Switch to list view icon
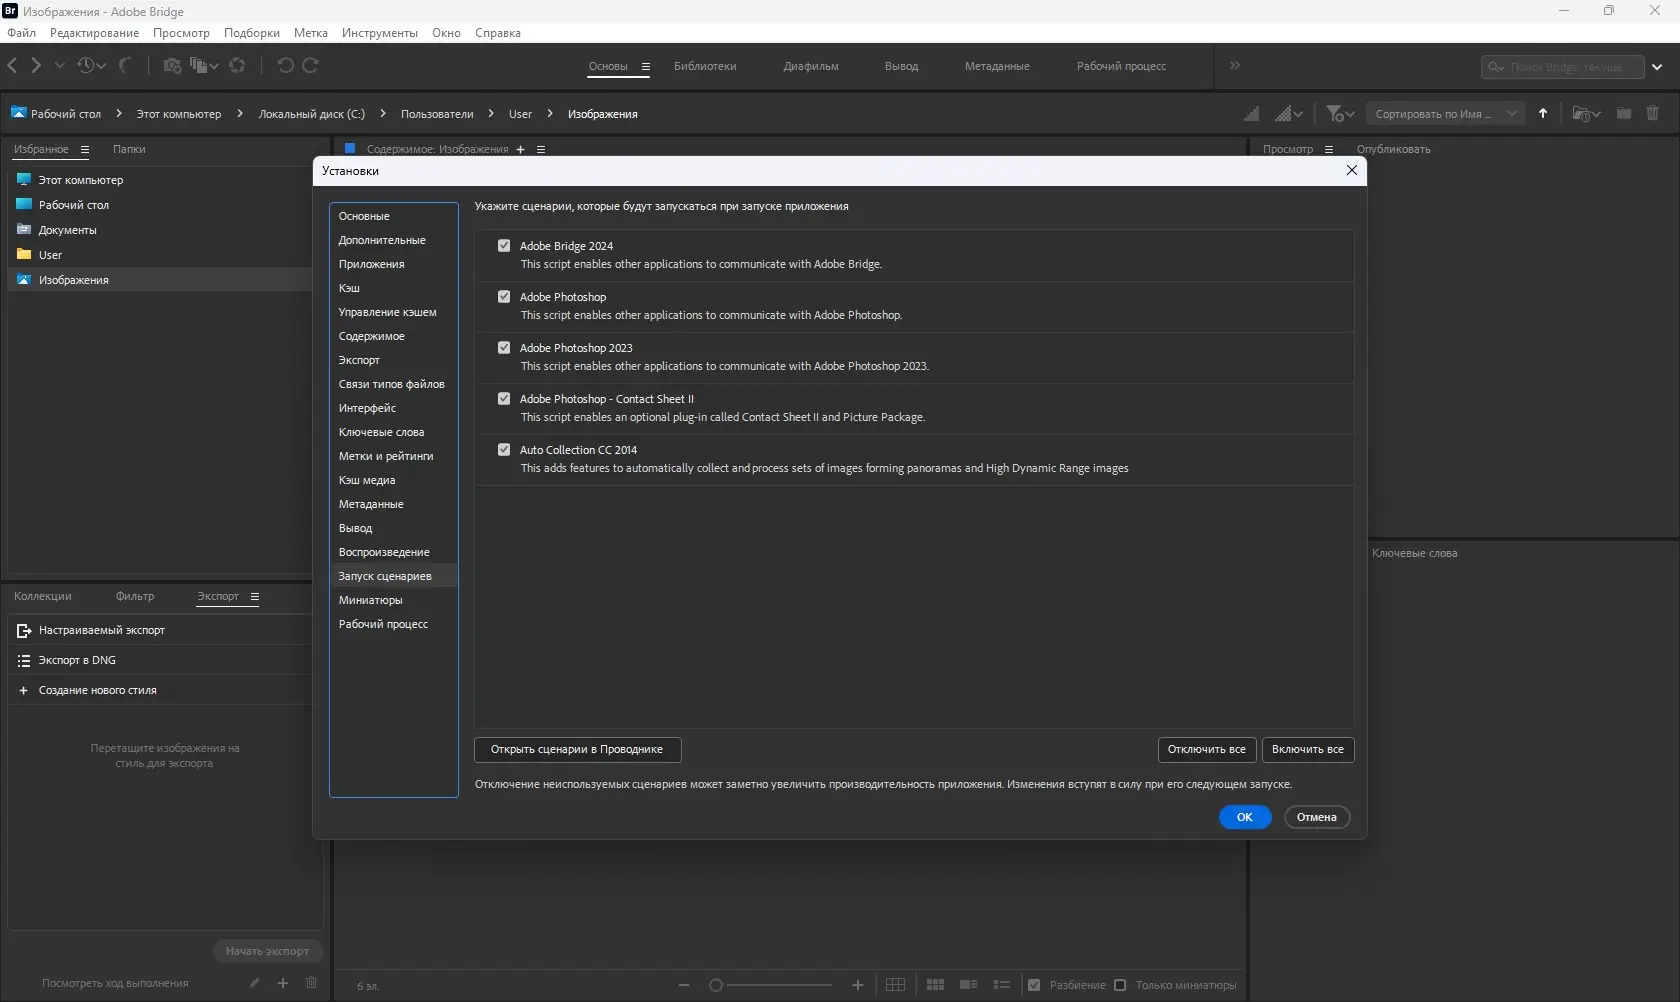 tap(1001, 985)
